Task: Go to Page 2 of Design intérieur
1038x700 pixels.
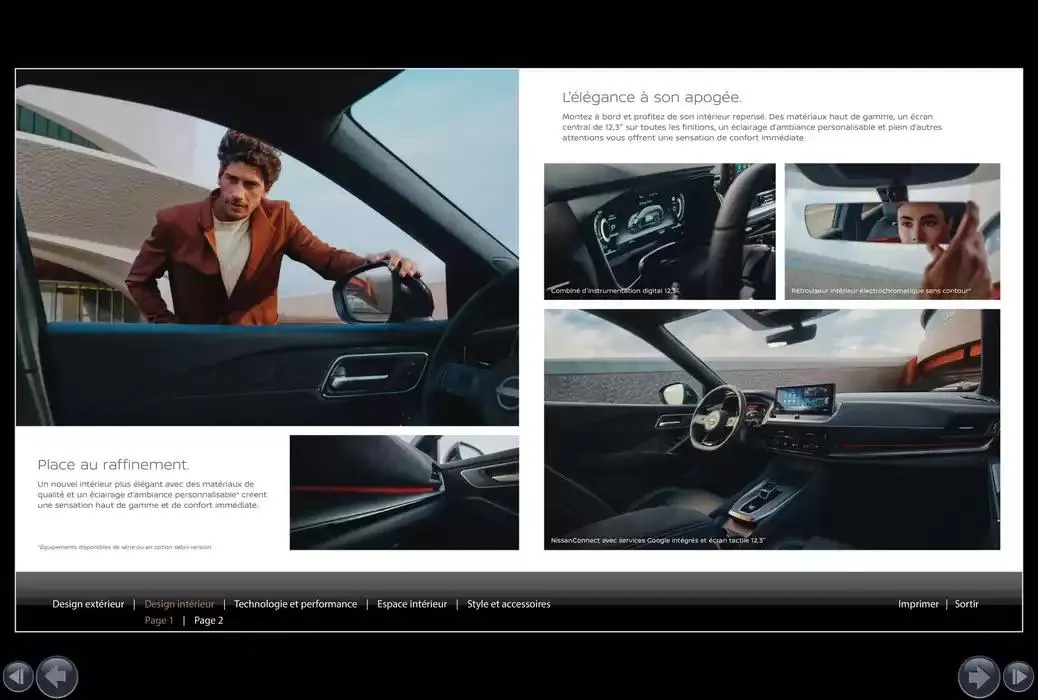Action: click(208, 619)
